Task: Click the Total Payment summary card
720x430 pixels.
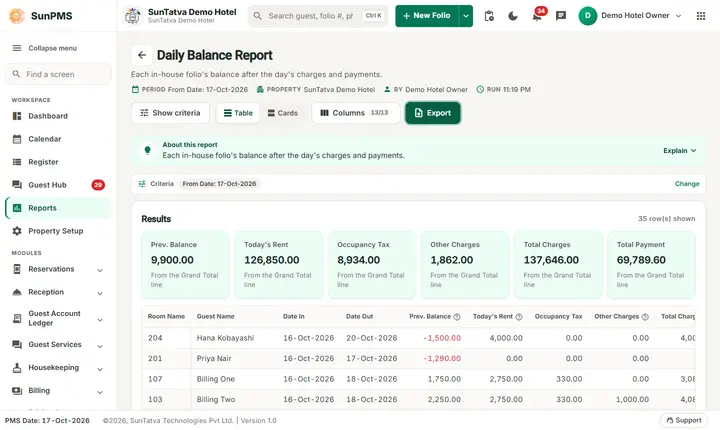Action: click(651, 265)
